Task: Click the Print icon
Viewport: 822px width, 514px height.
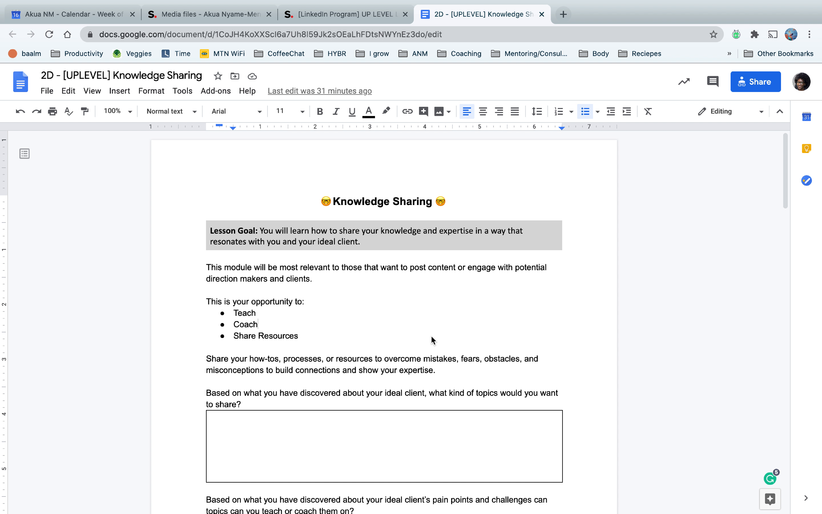Action: (x=52, y=111)
